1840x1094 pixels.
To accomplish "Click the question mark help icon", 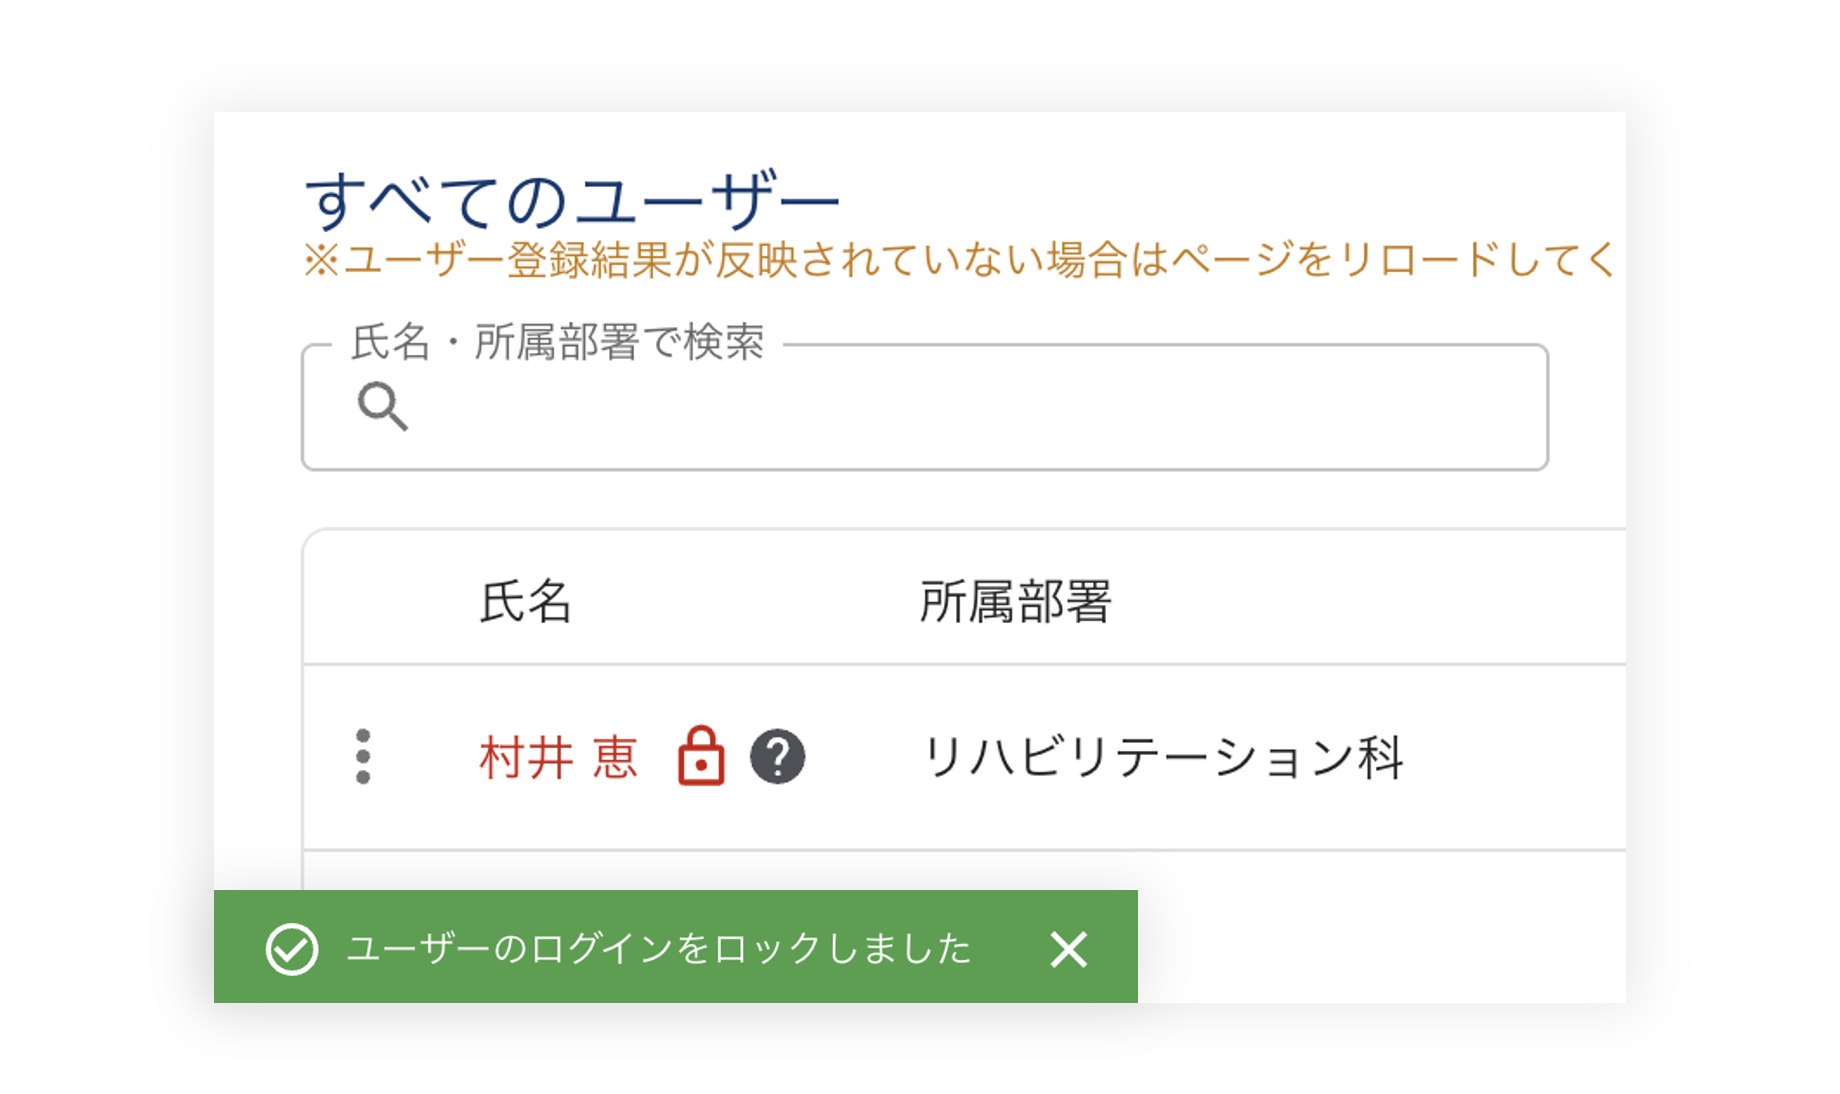I will [777, 757].
